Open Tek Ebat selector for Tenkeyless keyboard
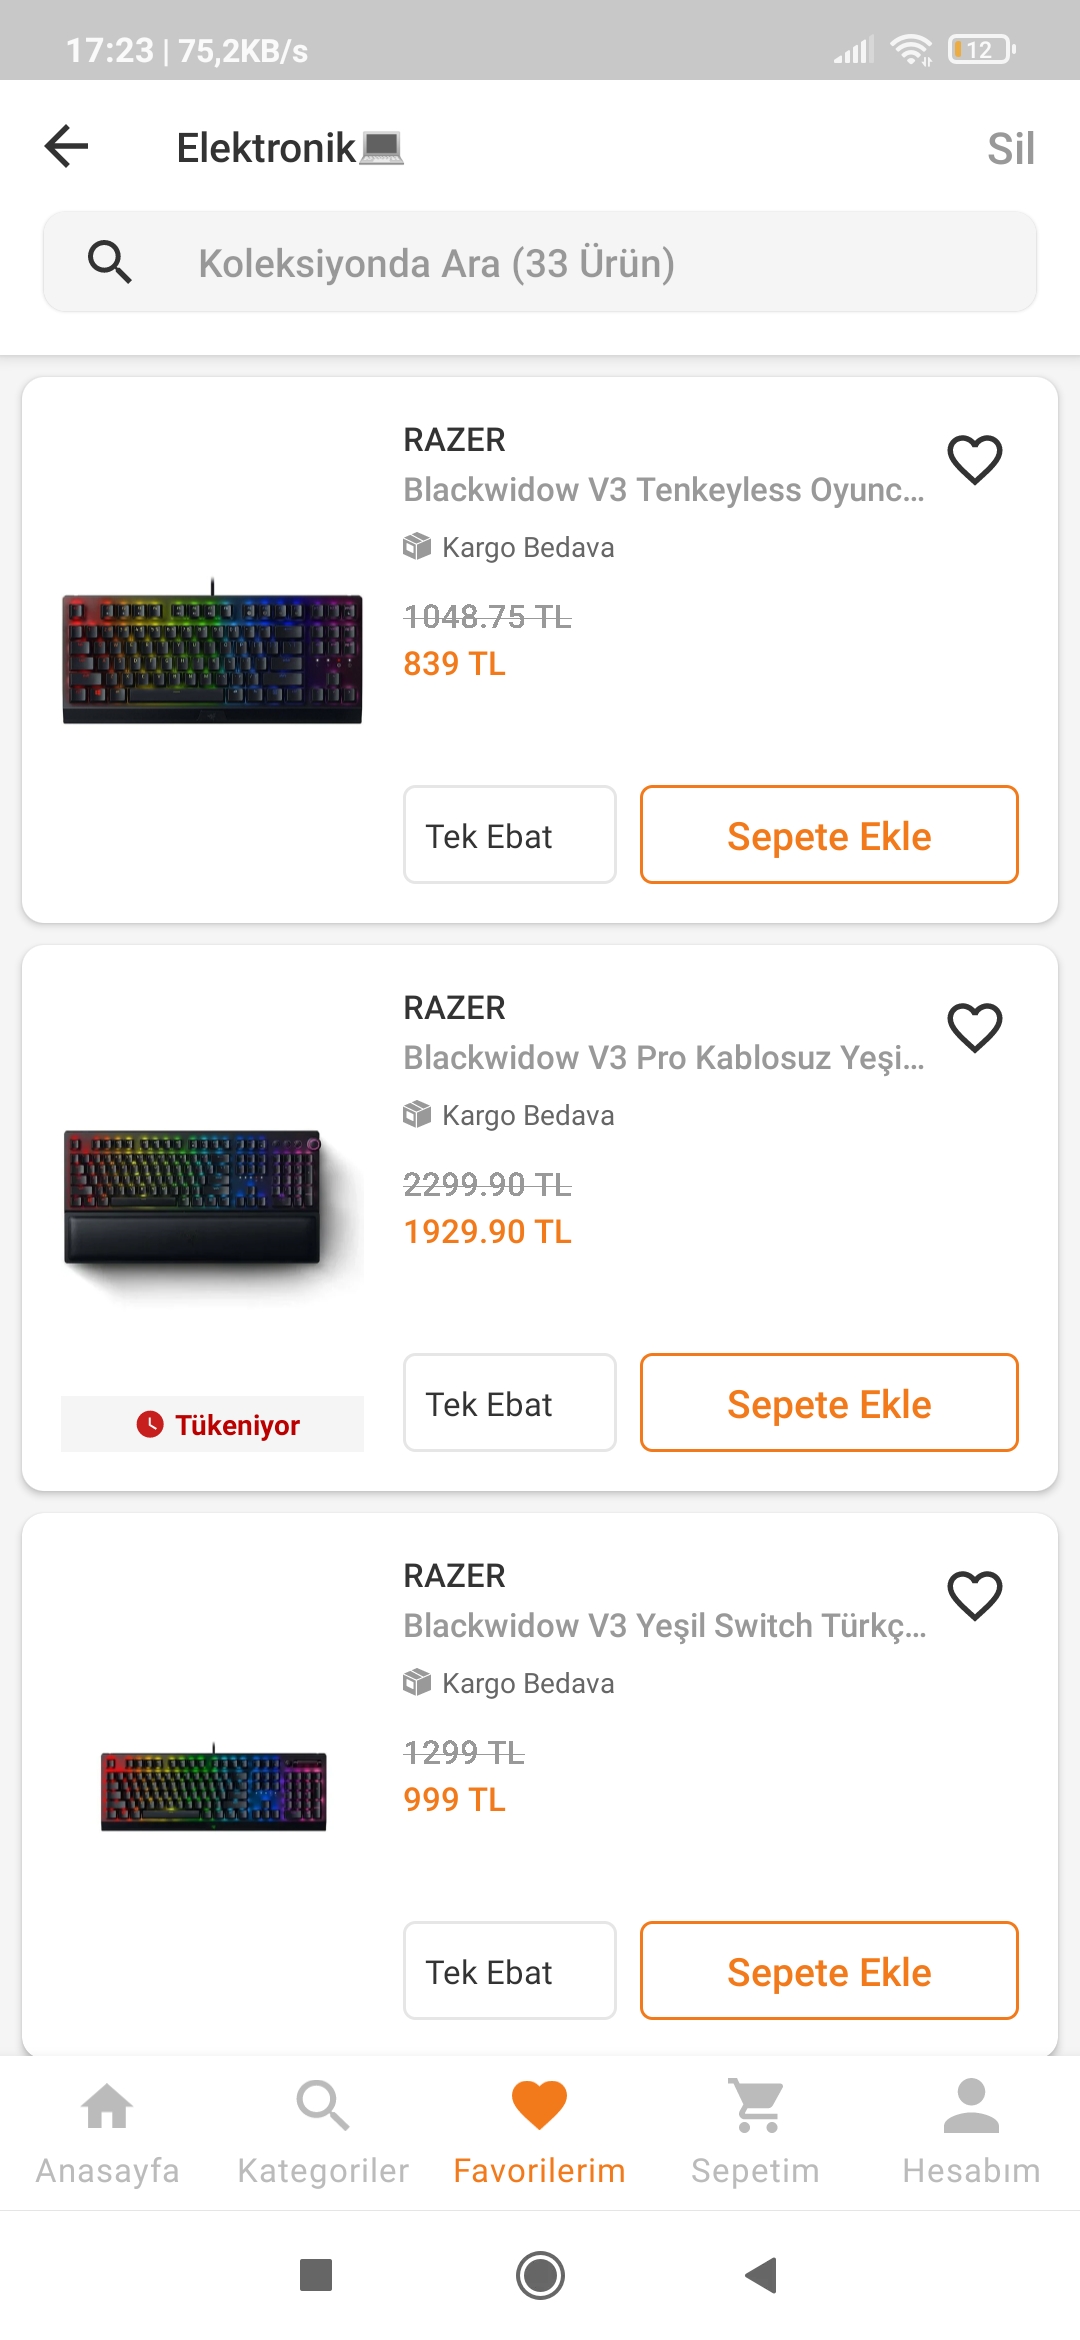The height and width of the screenshot is (2340, 1080). [509, 835]
